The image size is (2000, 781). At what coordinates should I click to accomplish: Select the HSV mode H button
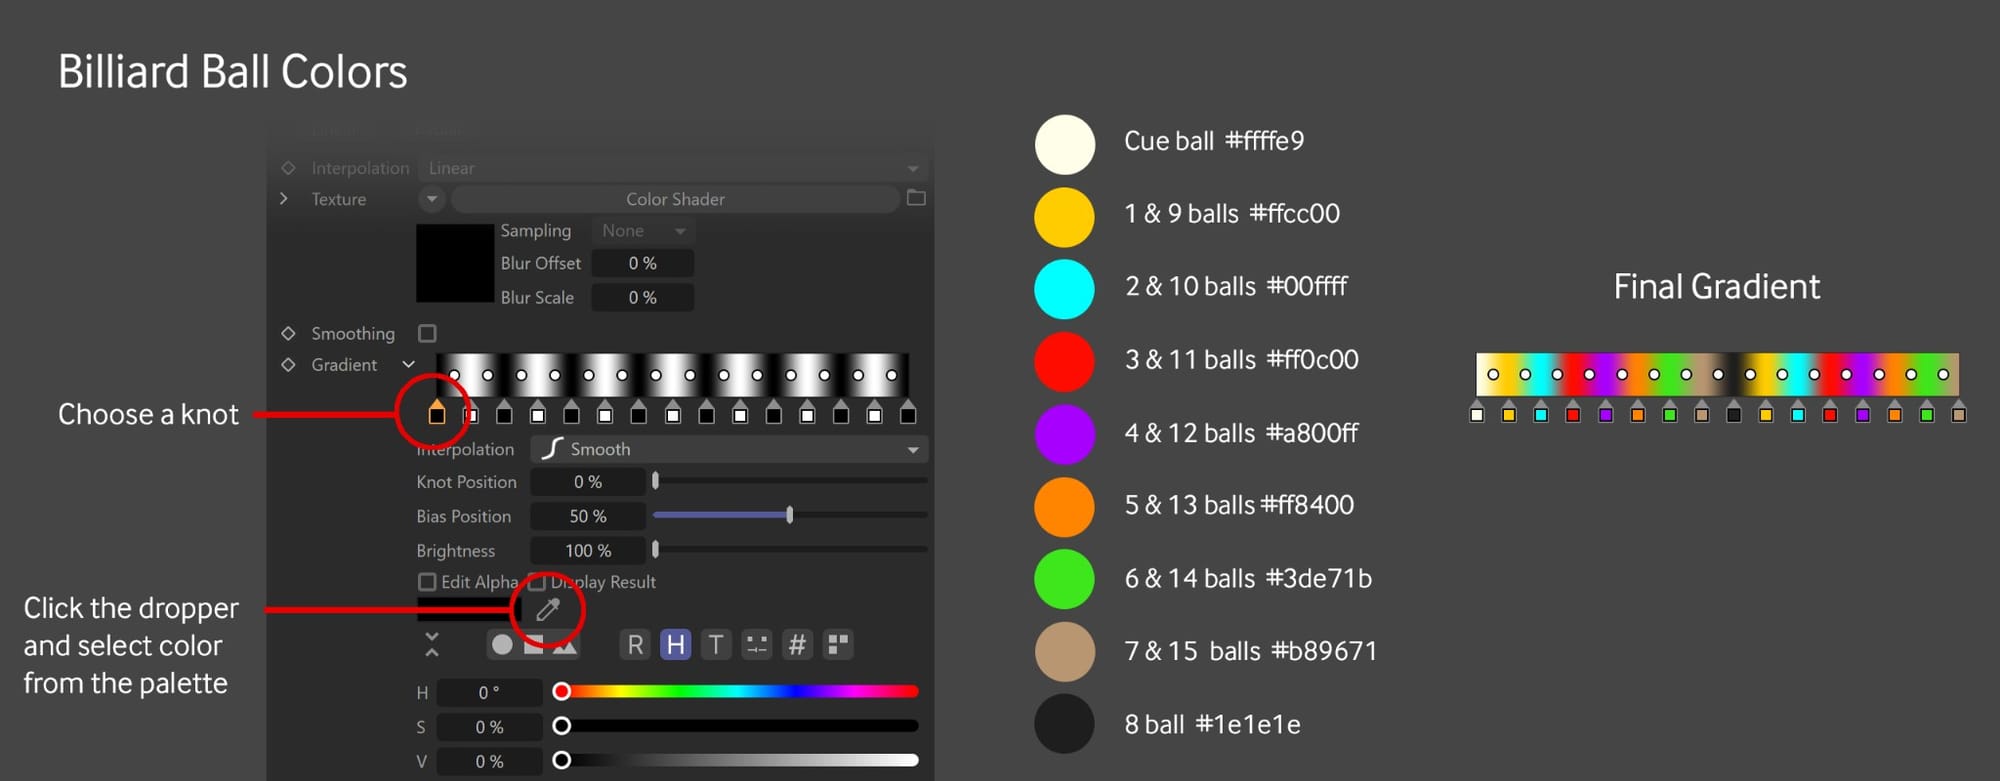pyautogui.click(x=676, y=645)
